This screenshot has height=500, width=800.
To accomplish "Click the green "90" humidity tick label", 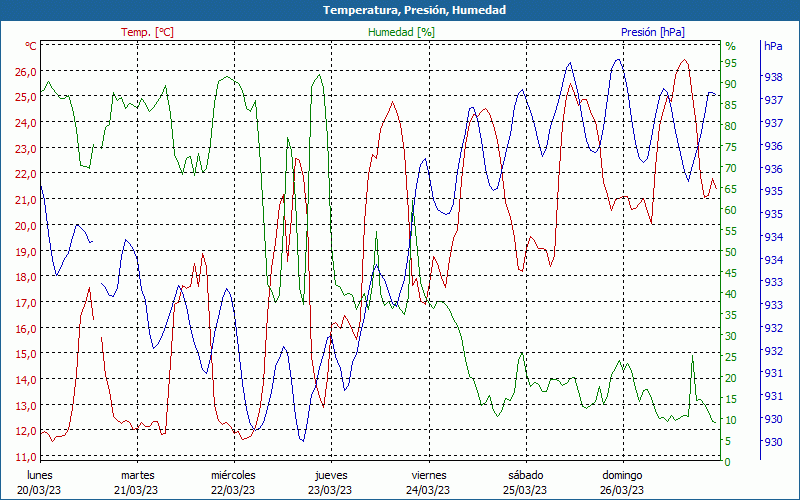I will pyautogui.click(x=731, y=84).
